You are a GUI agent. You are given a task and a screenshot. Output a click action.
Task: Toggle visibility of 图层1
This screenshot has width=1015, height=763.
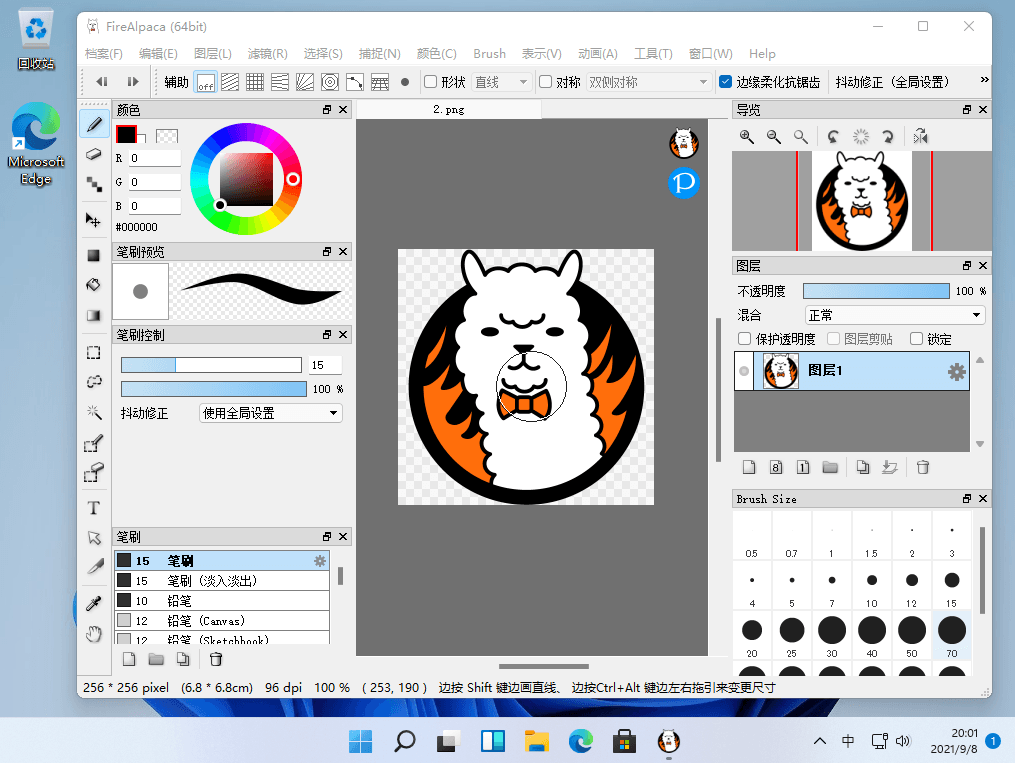(744, 371)
